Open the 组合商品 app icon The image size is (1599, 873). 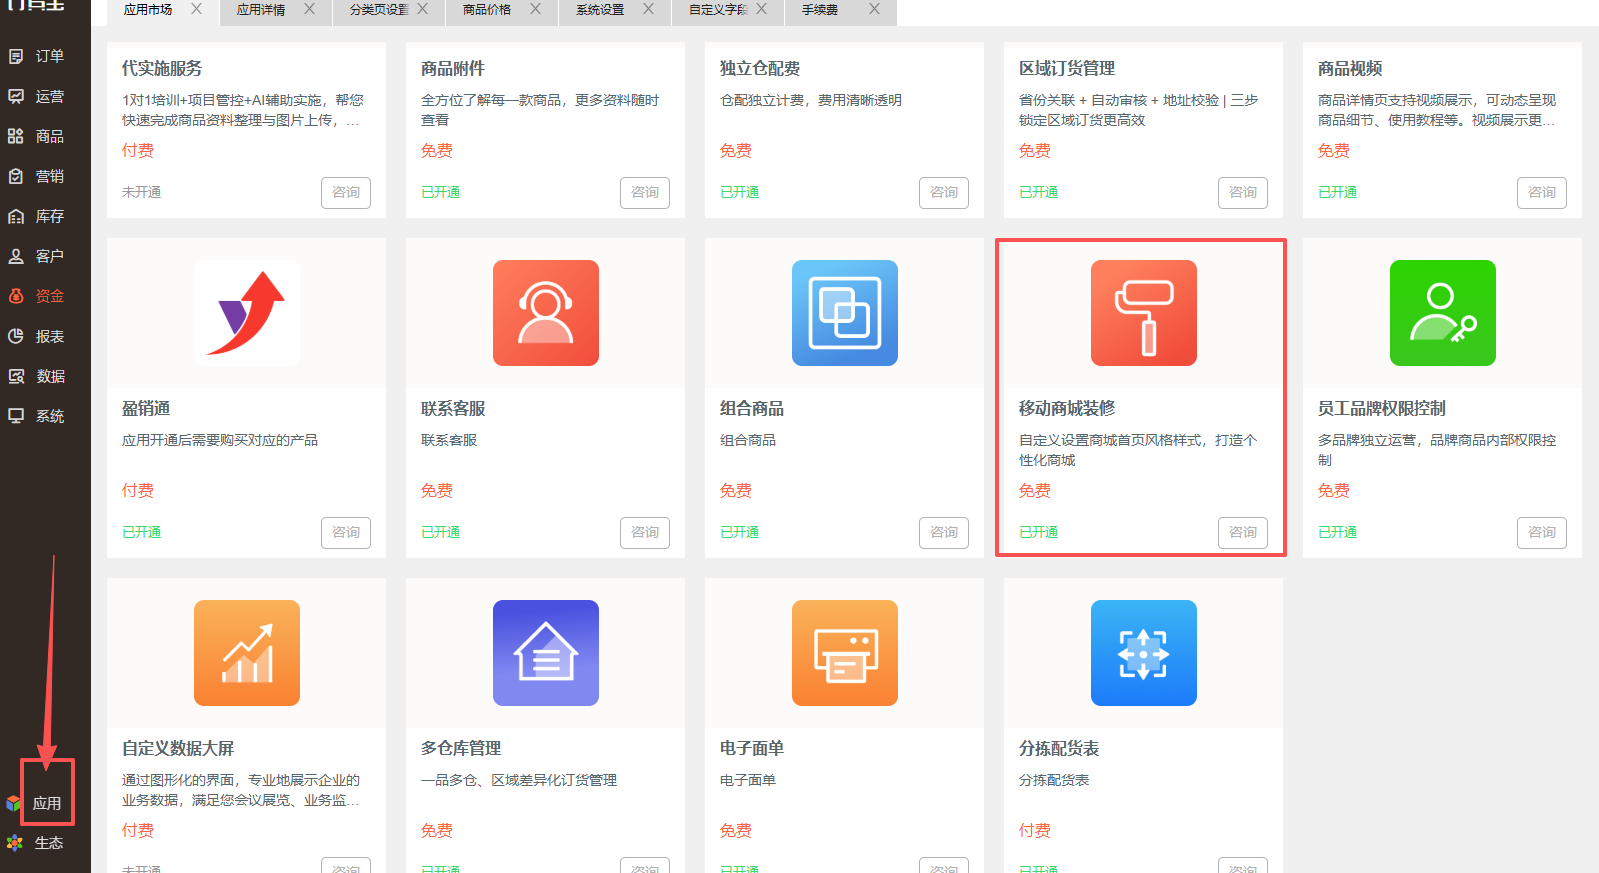845,313
